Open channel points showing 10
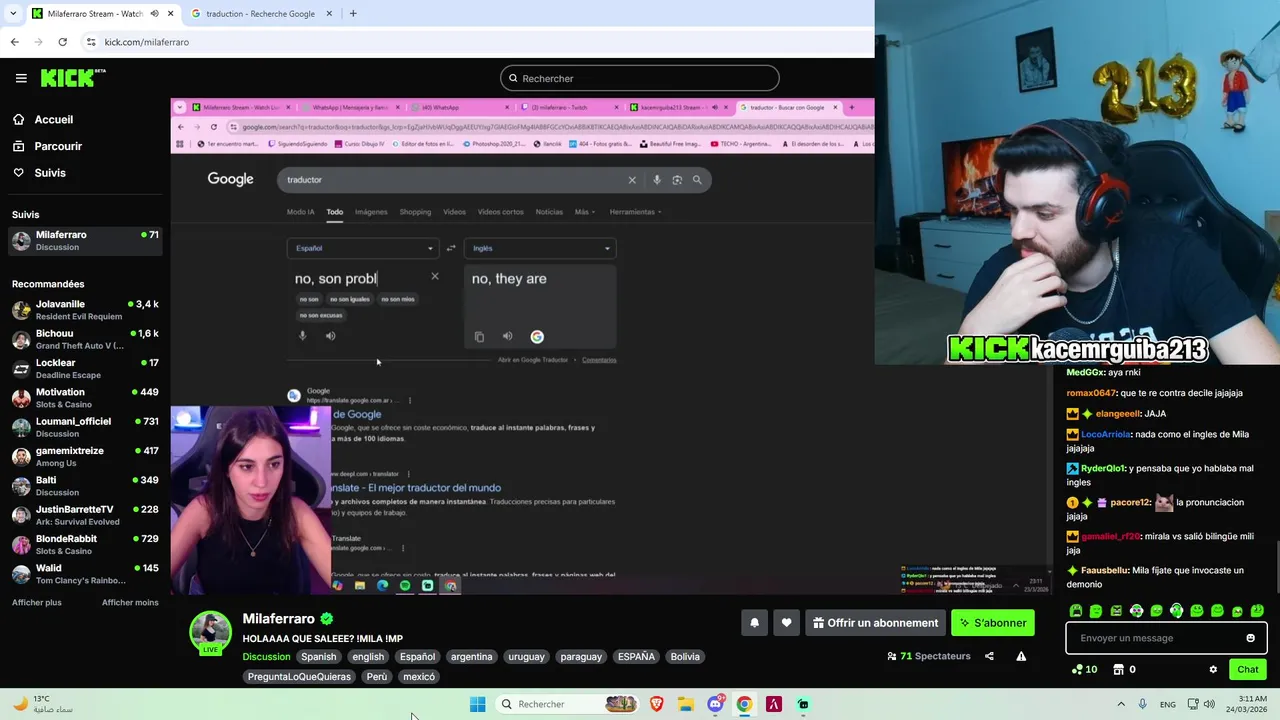1280x720 pixels. [1084, 669]
